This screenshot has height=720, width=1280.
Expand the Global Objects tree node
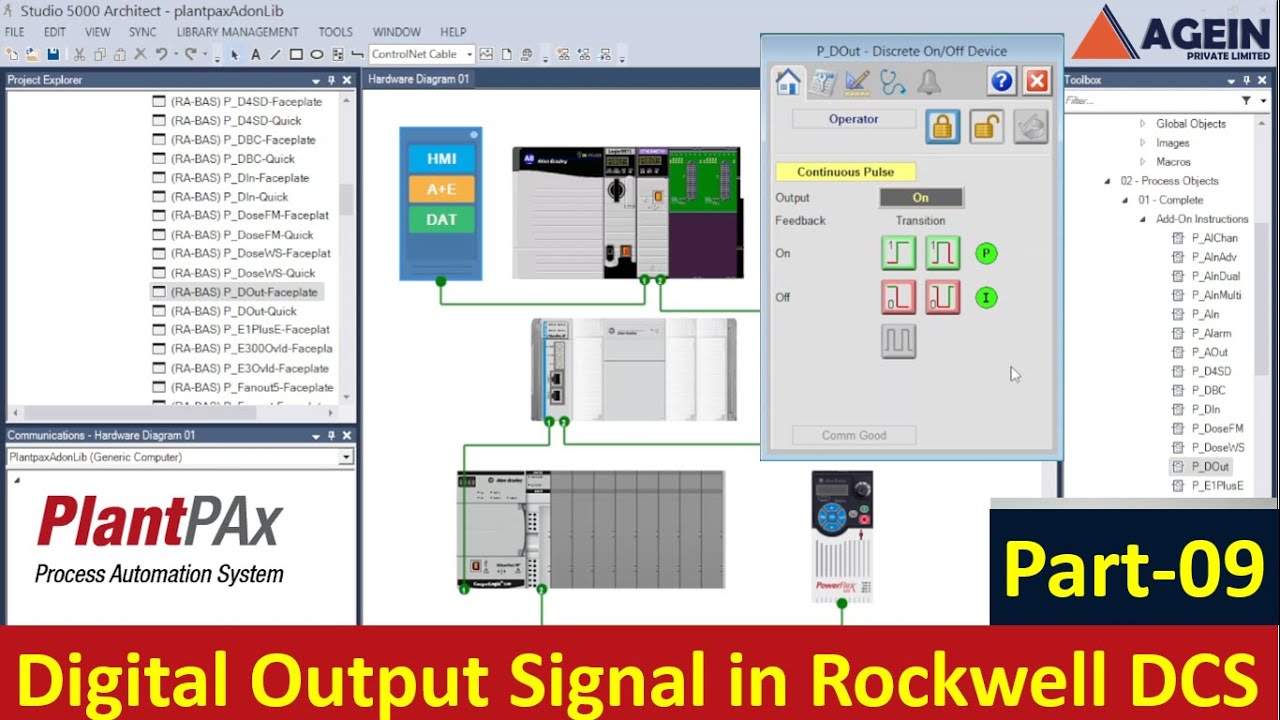(x=1143, y=124)
